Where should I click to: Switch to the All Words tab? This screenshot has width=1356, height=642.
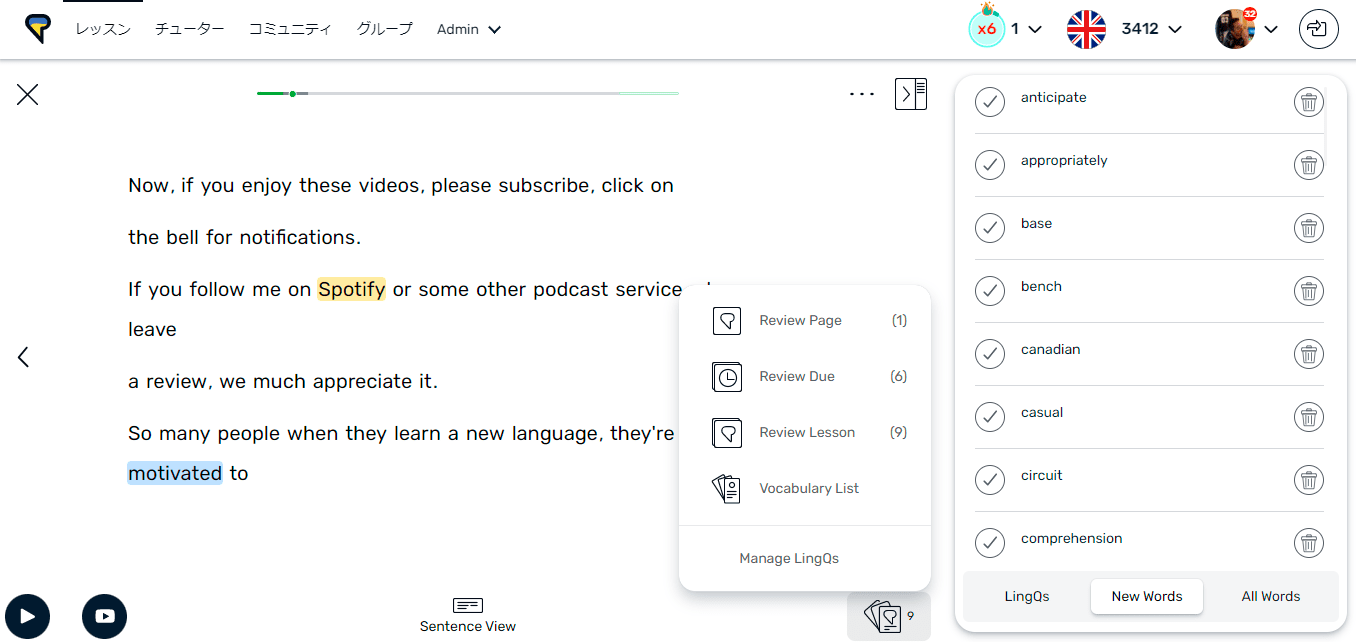(1270, 596)
